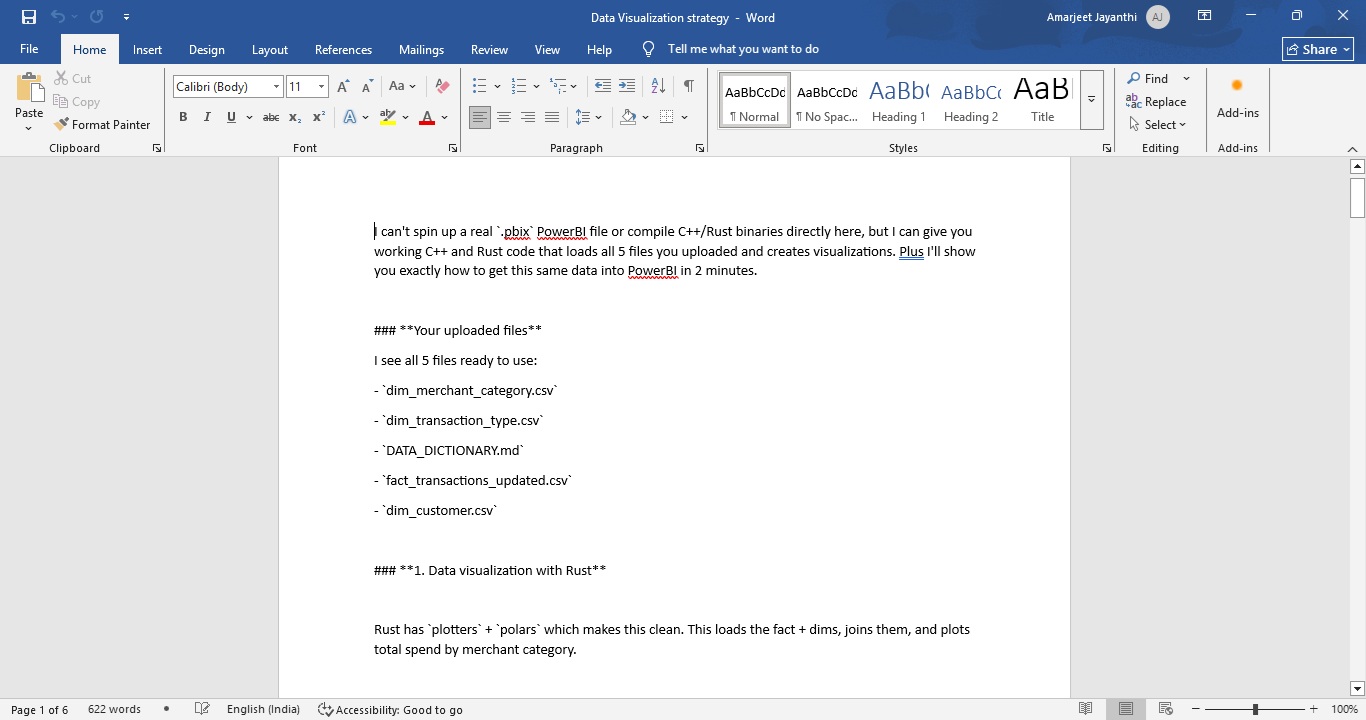
Task: Click Find in the Editing group
Action: pos(1148,78)
